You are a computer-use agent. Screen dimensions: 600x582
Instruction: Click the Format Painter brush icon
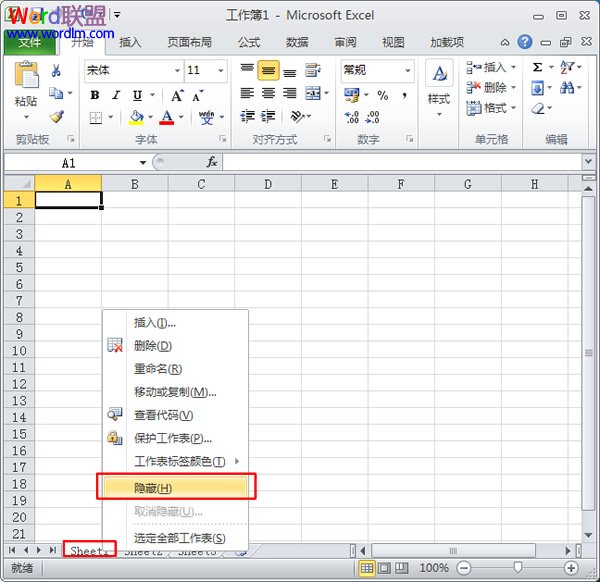point(56,117)
